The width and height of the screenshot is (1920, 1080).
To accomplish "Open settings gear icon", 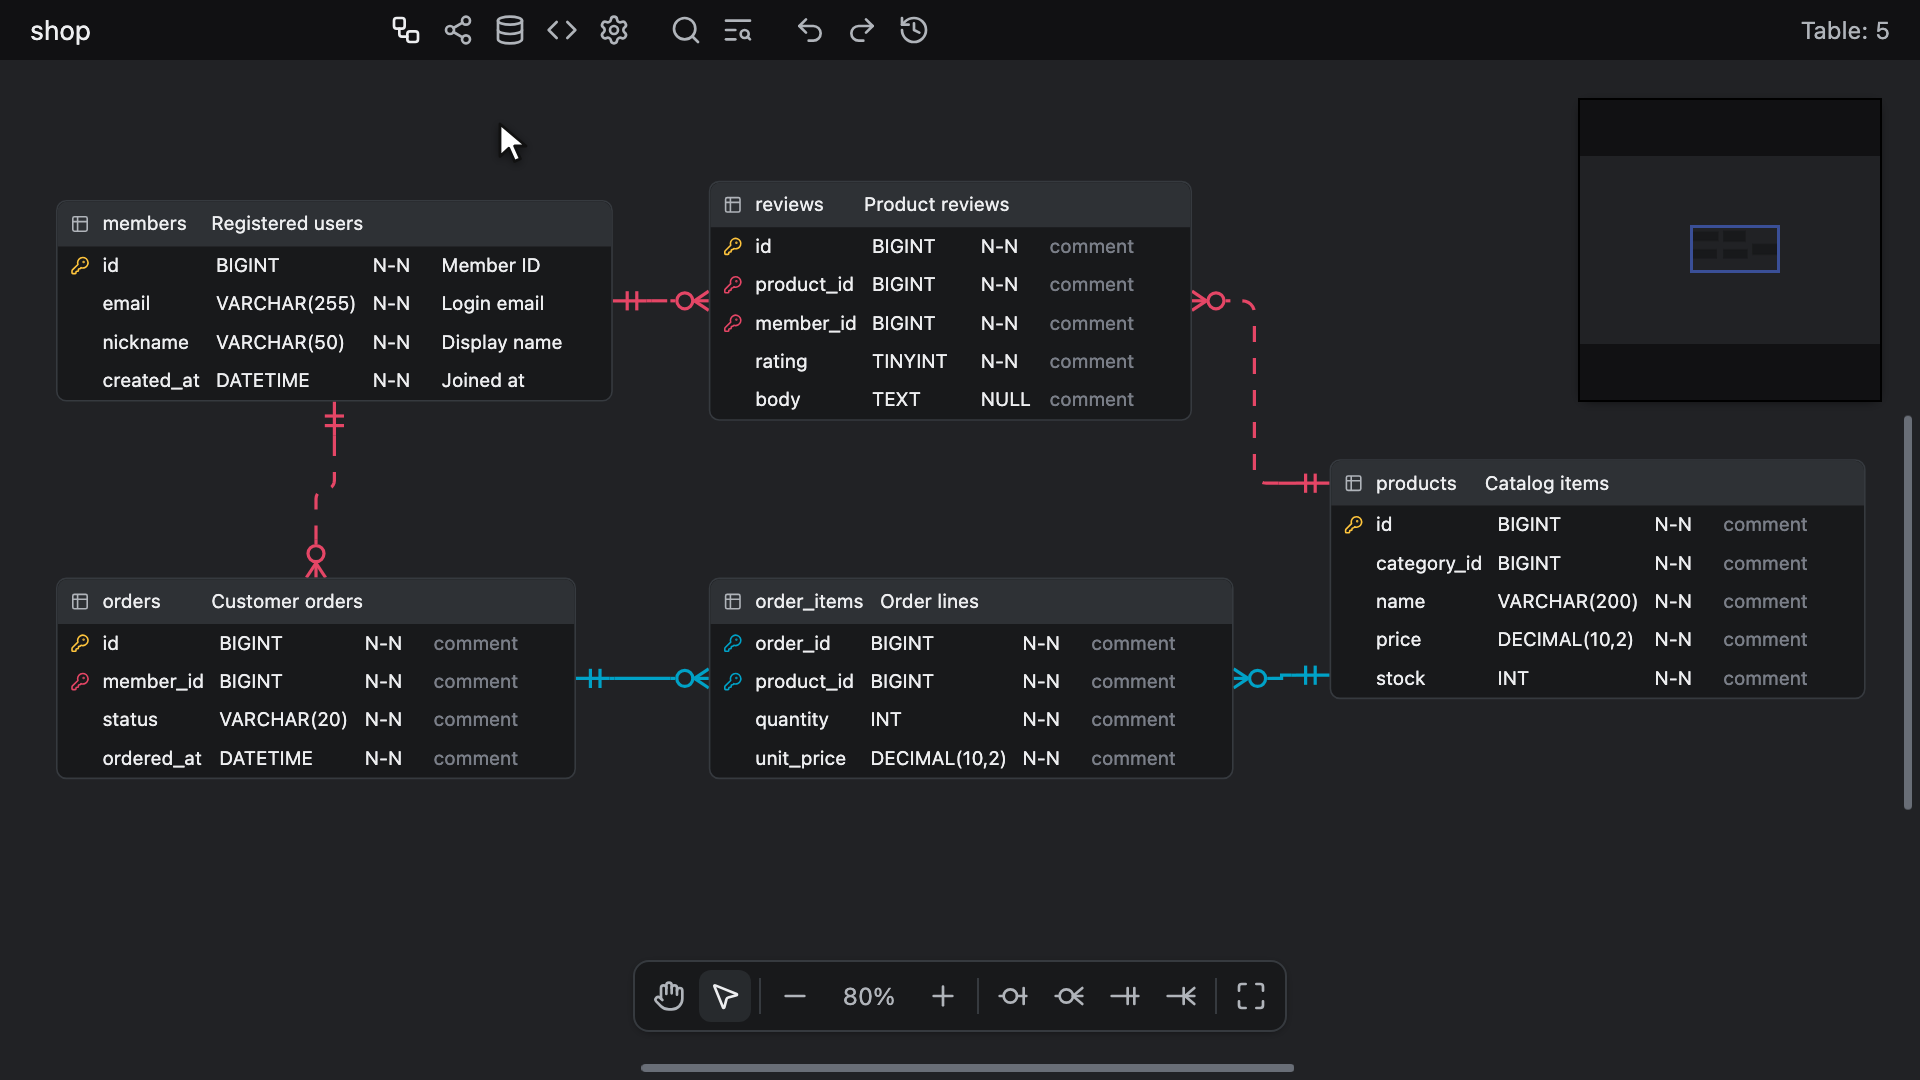I will [x=614, y=30].
